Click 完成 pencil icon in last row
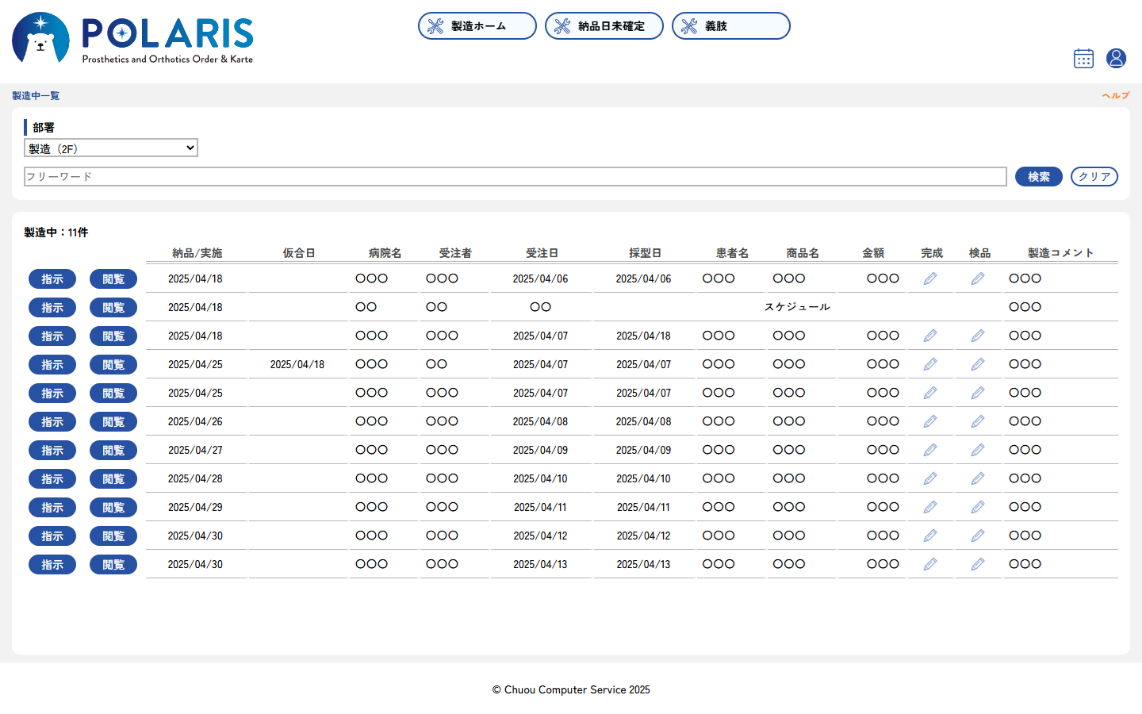Viewport: 1142px width, 714px height. pyautogui.click(x=930, y=564)
